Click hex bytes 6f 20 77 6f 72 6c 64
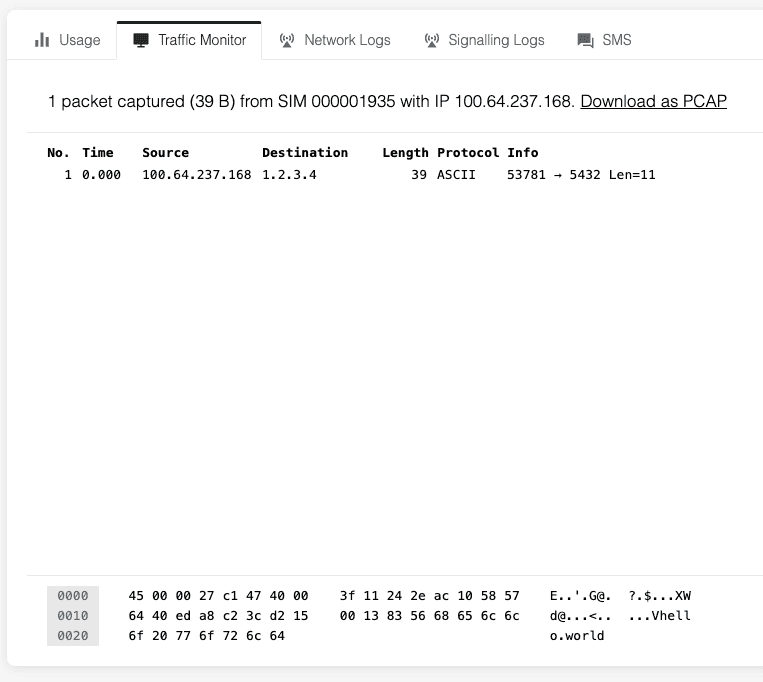The image size is (763, 682). 206,636
